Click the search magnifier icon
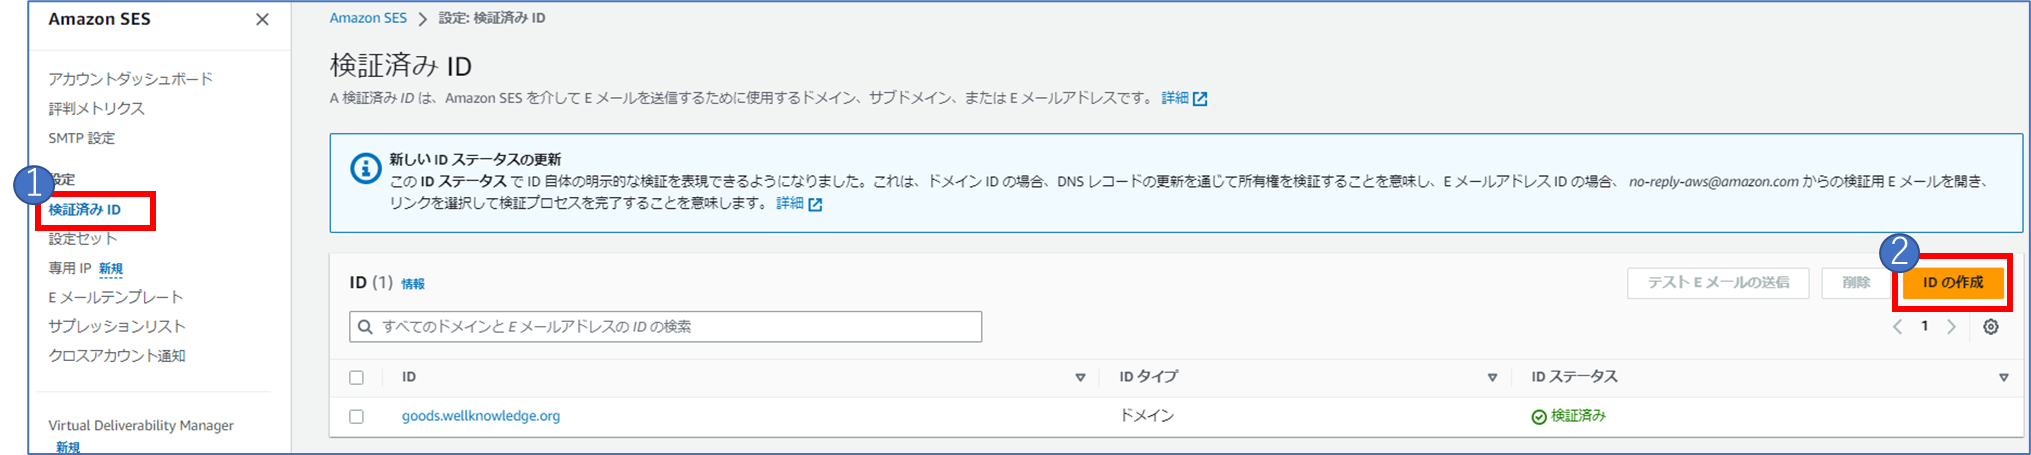This screenshot has height=455, width=2031. click(x=365, y=327)
